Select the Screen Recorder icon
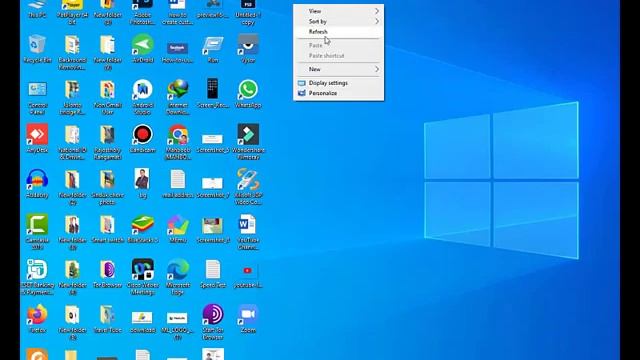640x360 pixels. 213,94
